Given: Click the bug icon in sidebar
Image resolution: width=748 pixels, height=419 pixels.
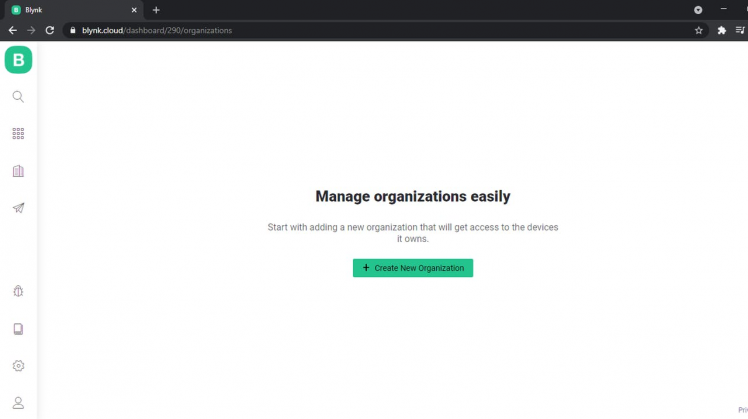Looking at the screenshot, I should 18,291.
